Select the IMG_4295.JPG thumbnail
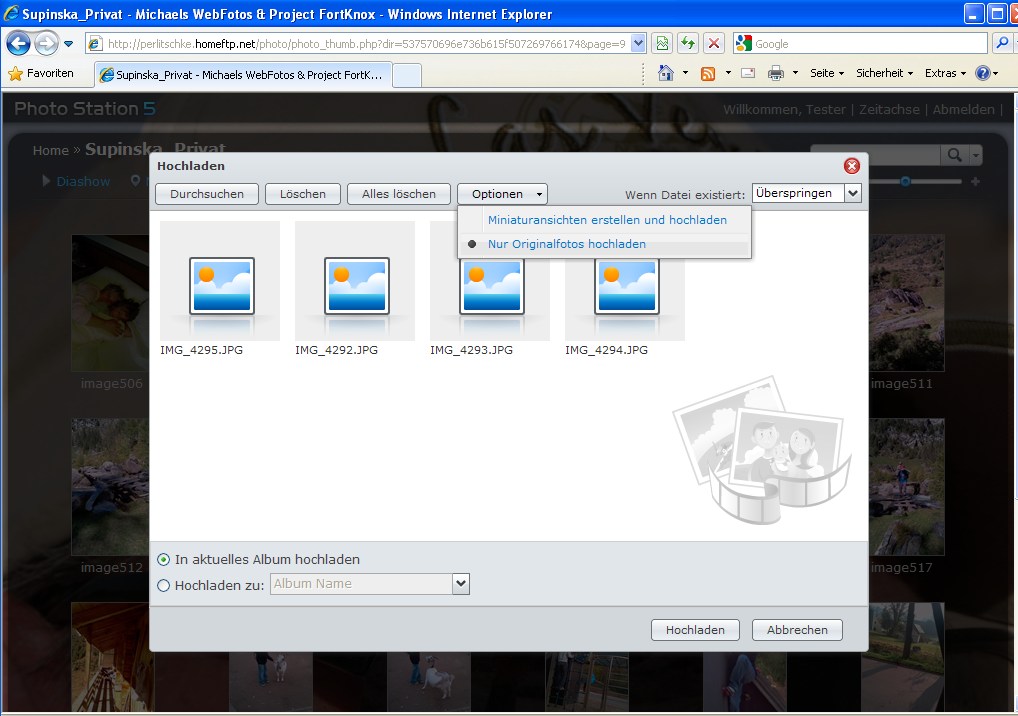 pos(220,285)
